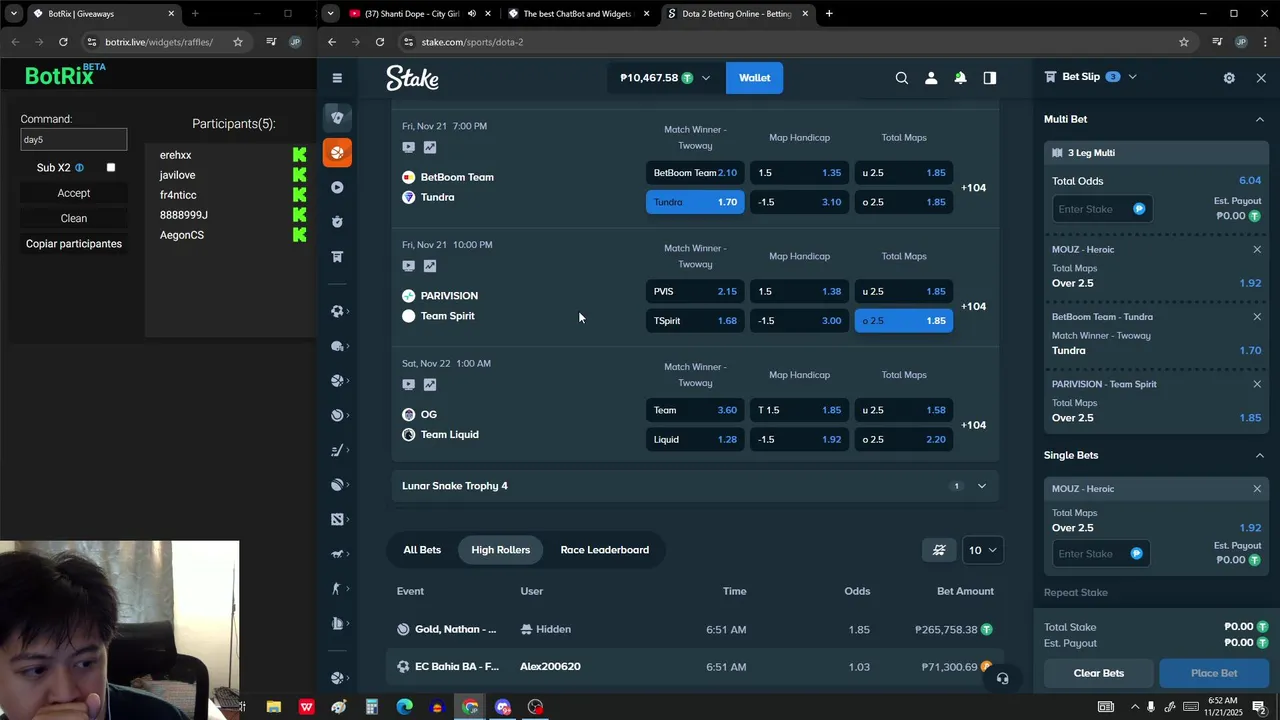Open live stream icon for BetBoom vs Tundra
Viewport: 1280px width, 720px height.
point(408,147)
